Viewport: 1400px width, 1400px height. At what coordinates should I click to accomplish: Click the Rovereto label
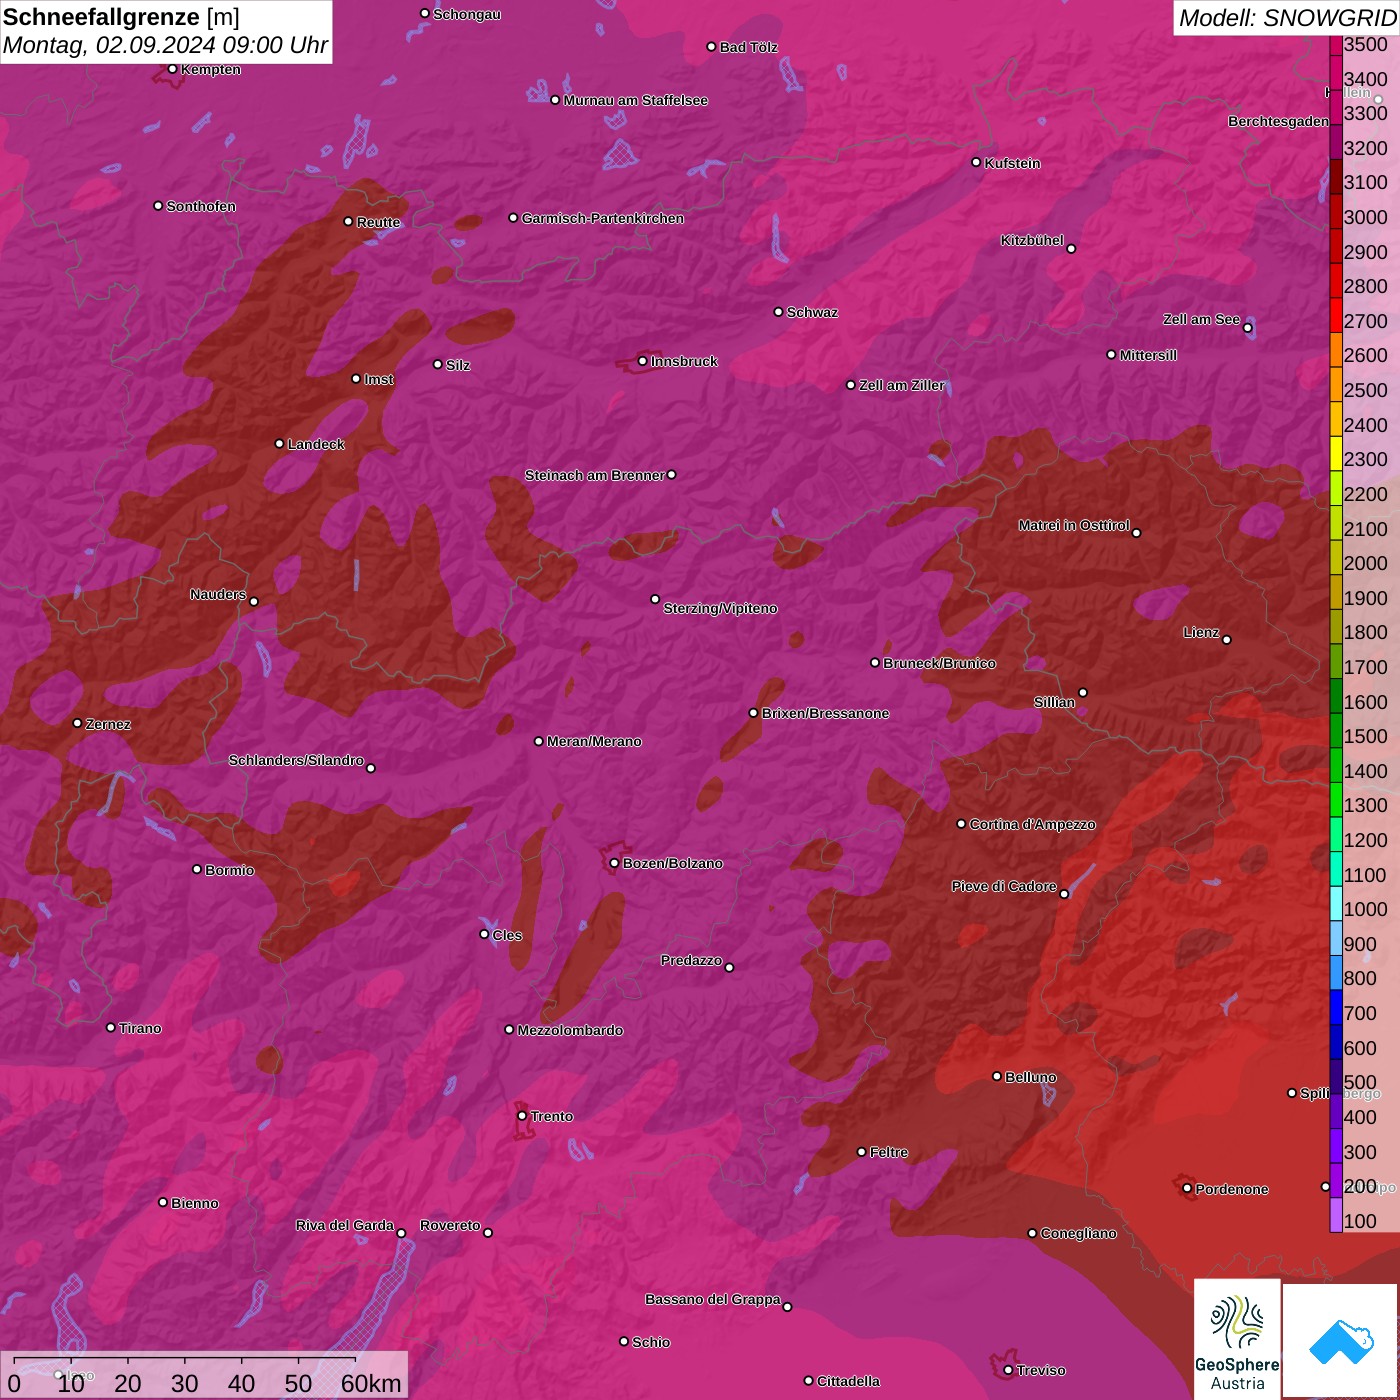450,1225
